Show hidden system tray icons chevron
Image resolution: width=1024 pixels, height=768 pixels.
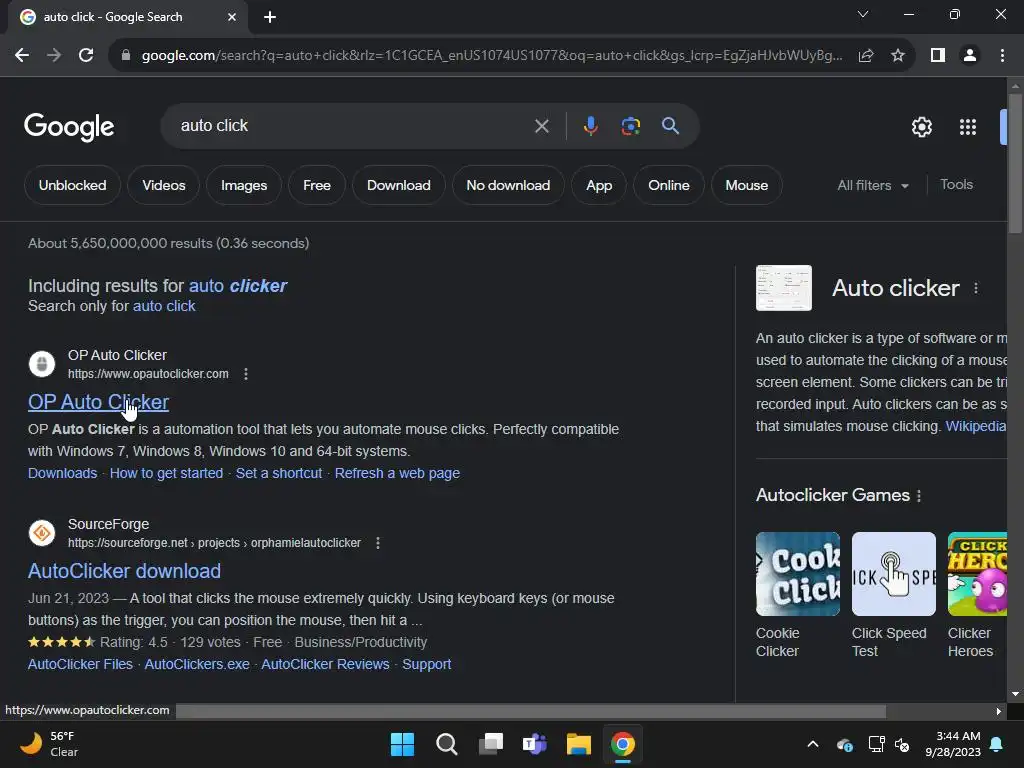pyautogui.click(x=813, y=744)
